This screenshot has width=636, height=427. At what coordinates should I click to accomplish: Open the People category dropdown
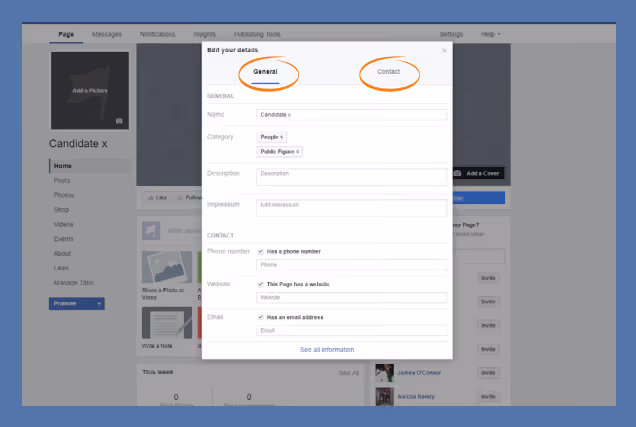pyautogui.click(x=271, y=137)
